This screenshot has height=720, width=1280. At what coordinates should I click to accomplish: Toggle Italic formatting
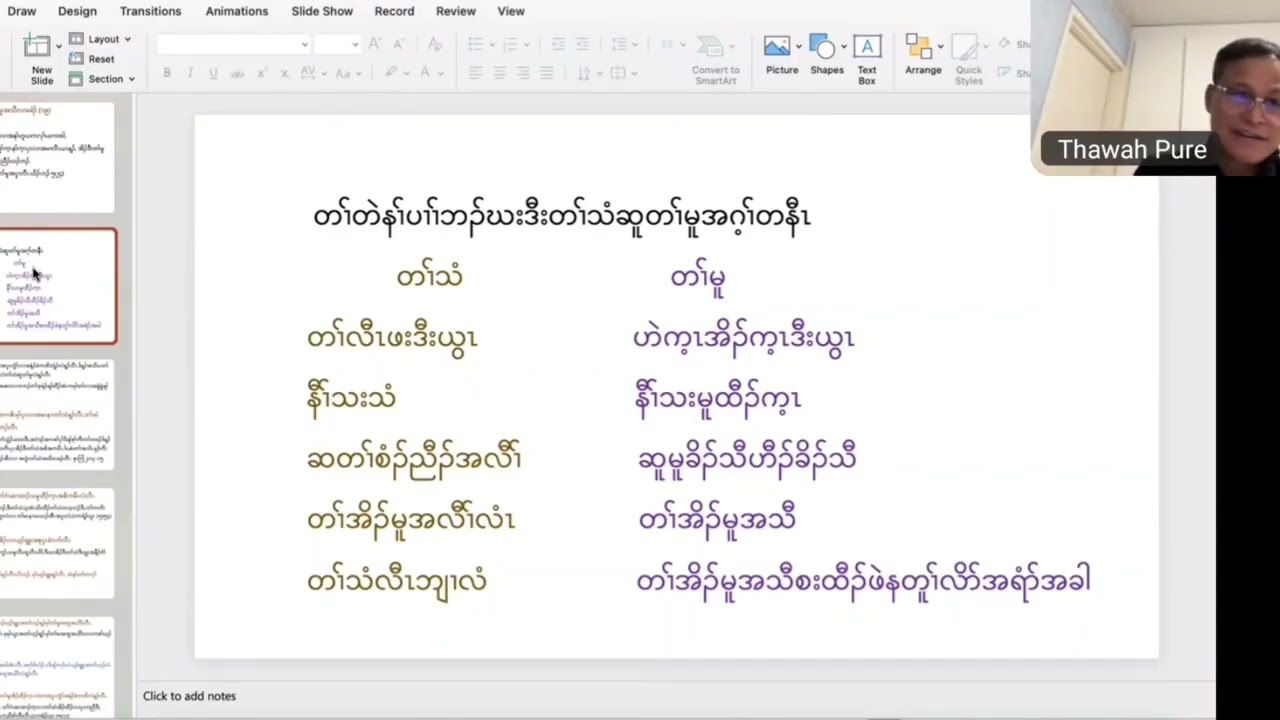tap(190, 73)
